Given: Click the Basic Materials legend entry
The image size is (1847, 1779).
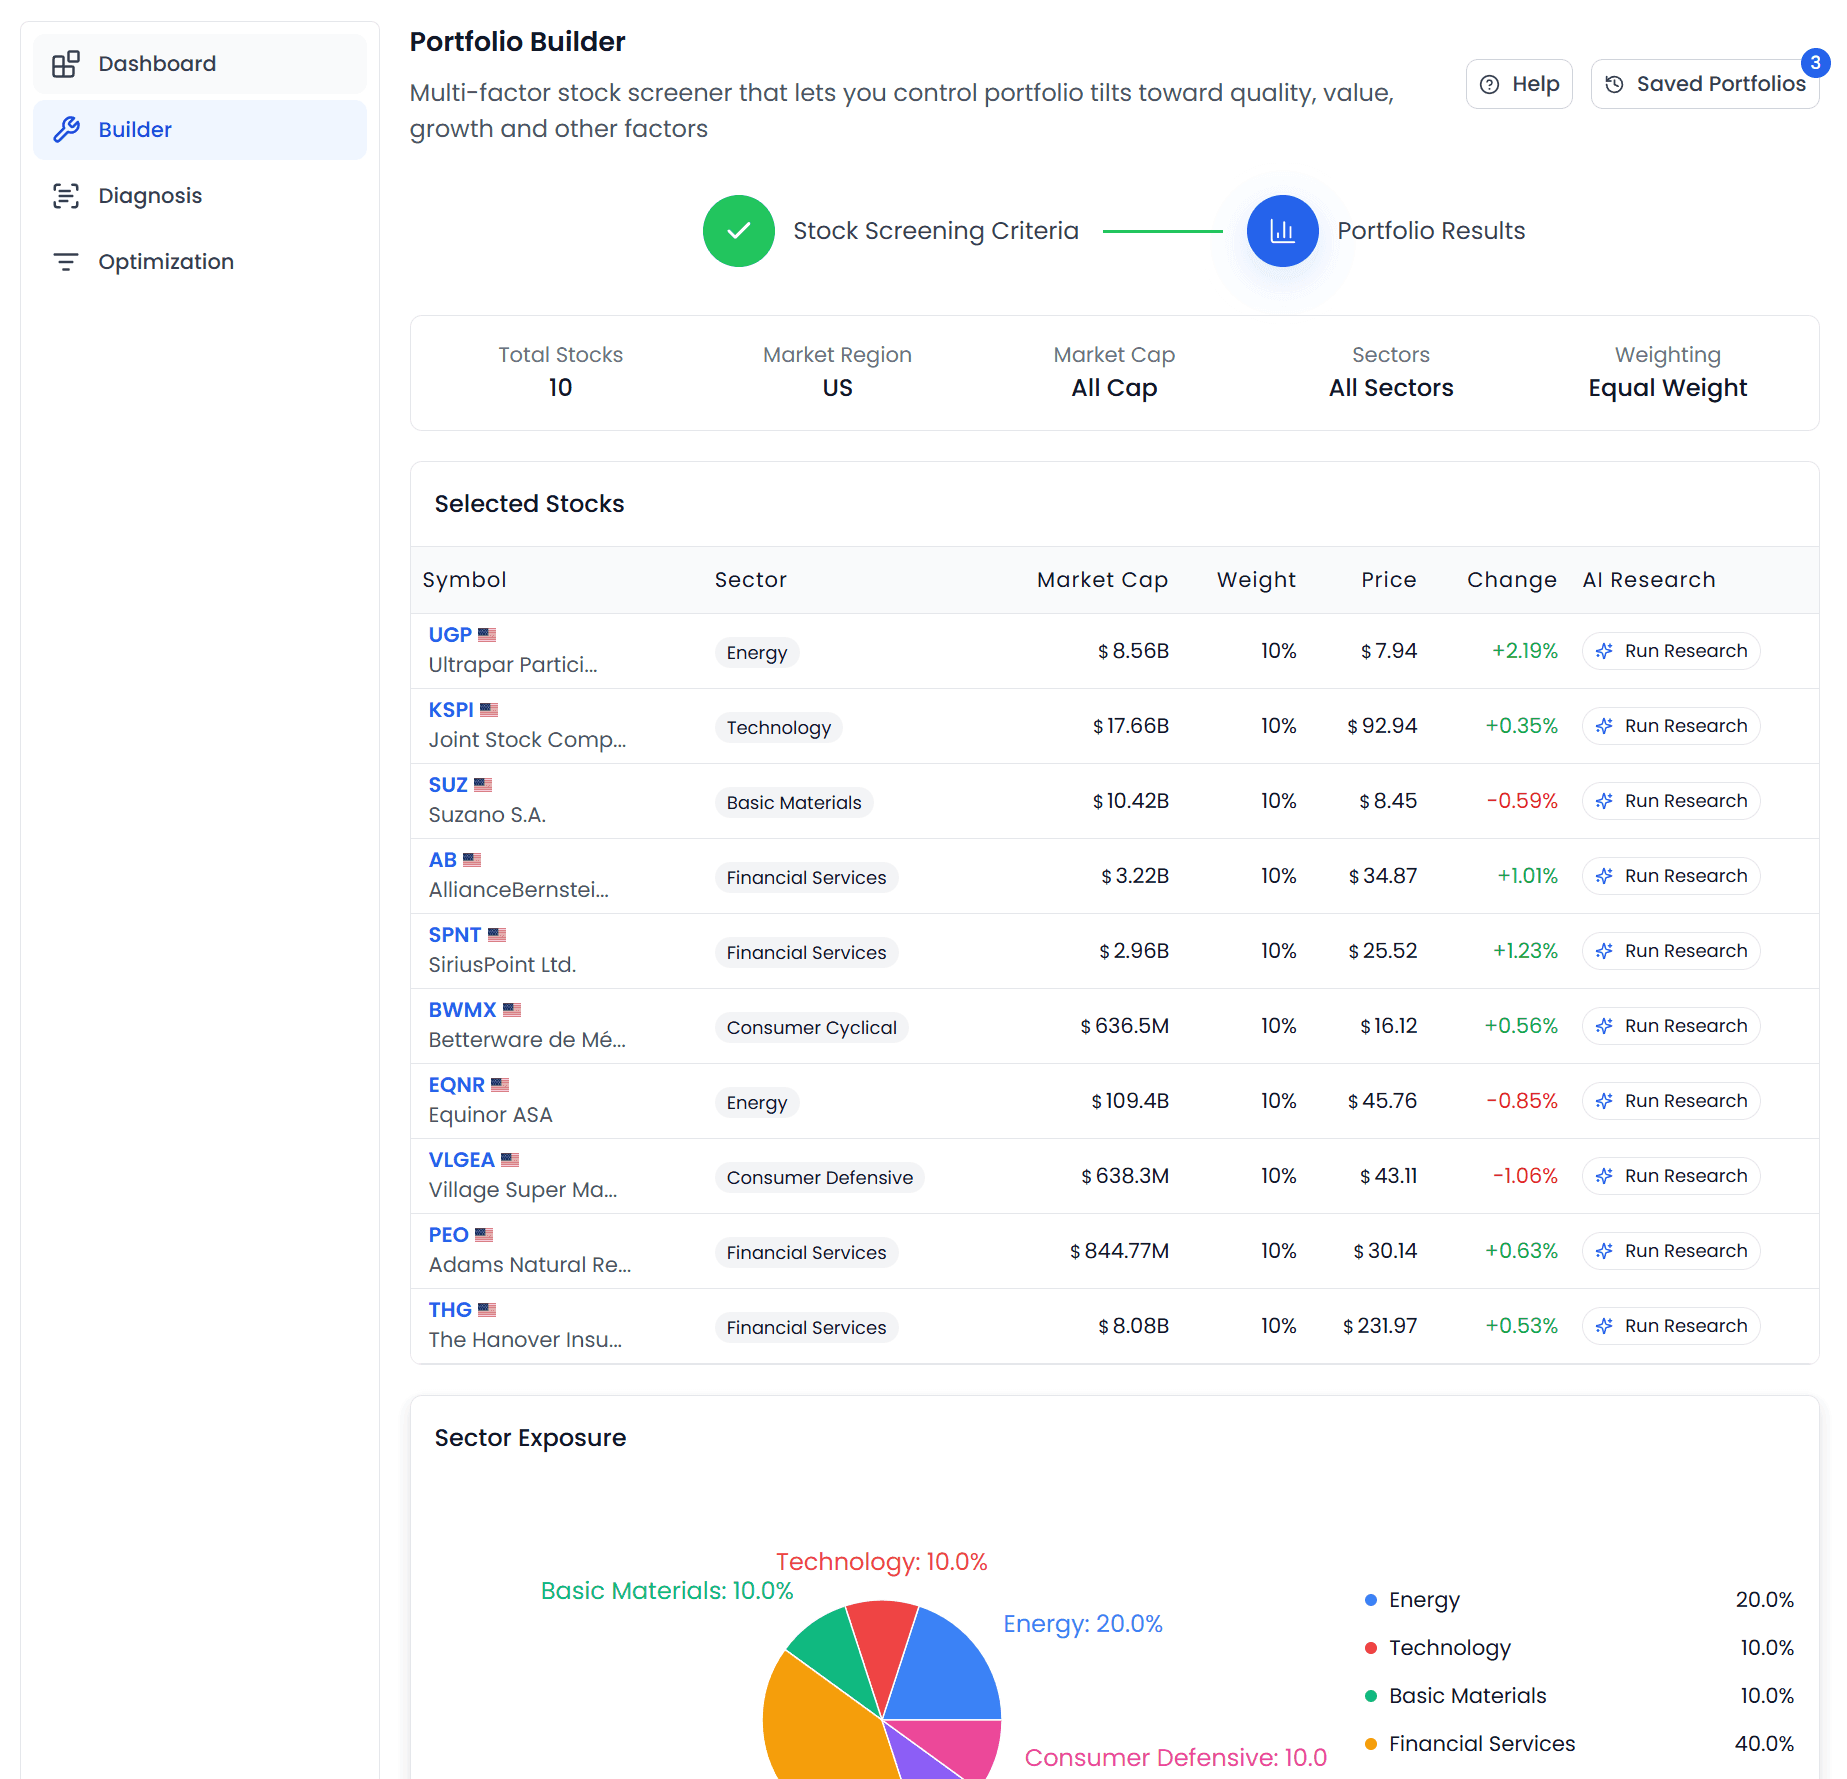Looking at the screenshot, I should coord(1580,1696).
